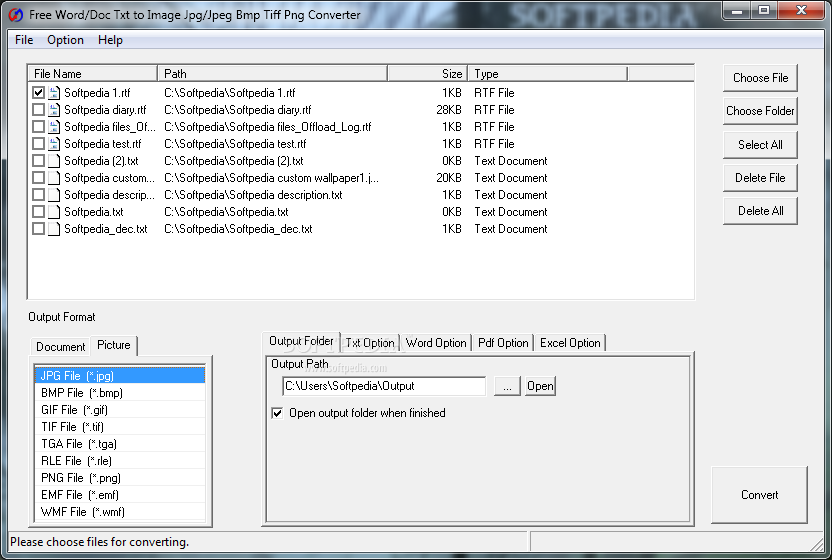This screenshot has width=832, height=560.
Task: Enable the Softpedia test.rtf checkbox
Action: coord(38,144)
